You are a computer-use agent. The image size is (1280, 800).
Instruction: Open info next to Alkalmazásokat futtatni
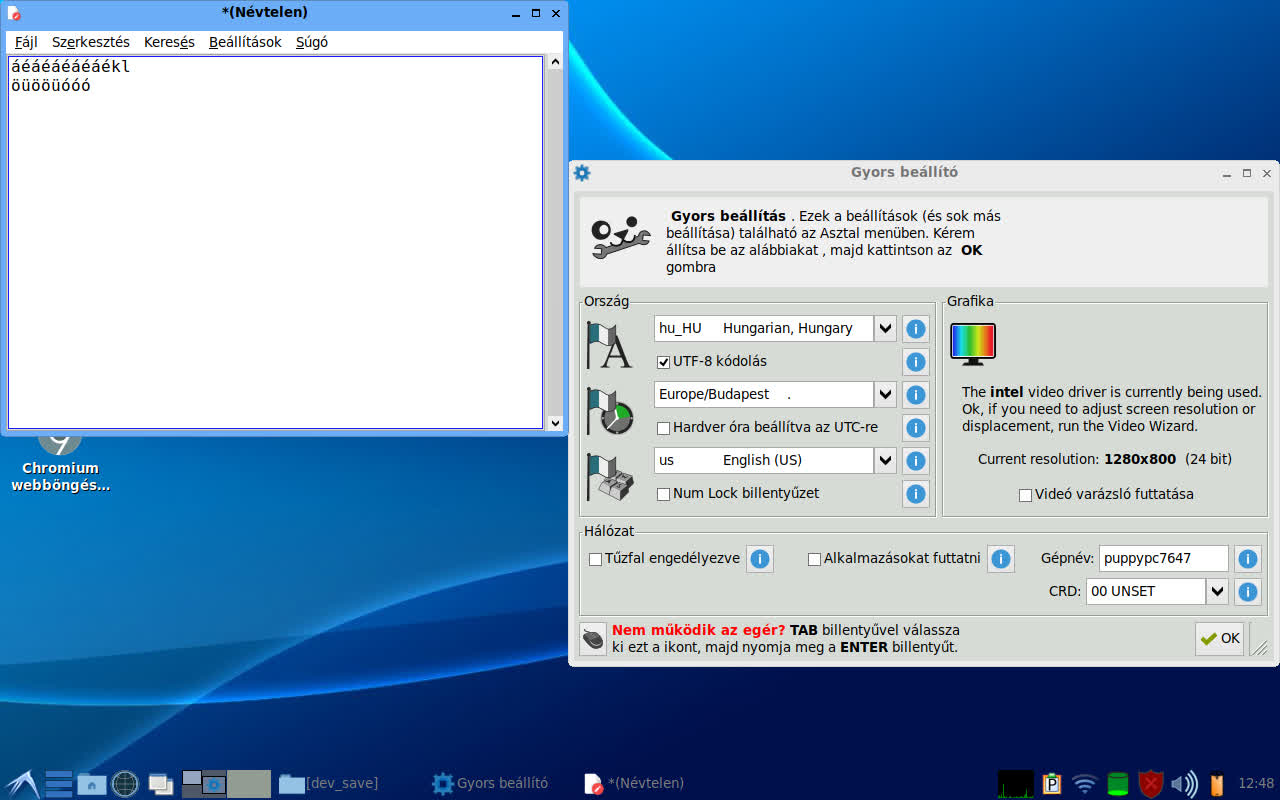click(1001, 559)
